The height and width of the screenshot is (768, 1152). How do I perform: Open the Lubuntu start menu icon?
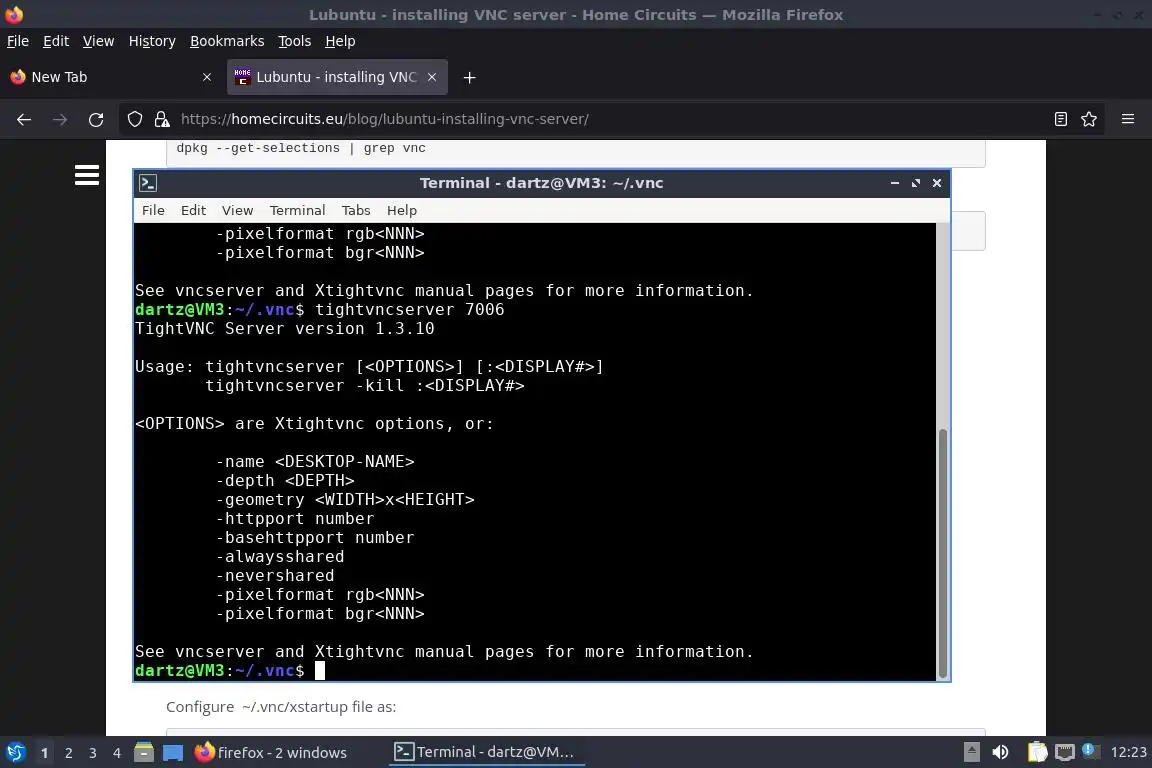[x=15, y=752]
